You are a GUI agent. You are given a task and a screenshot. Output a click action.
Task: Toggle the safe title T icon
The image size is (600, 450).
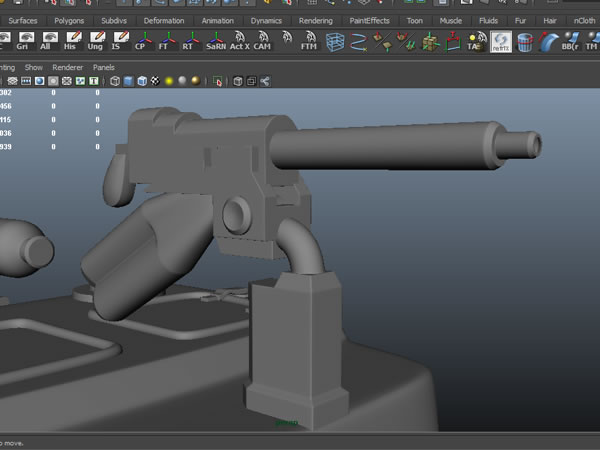[94, 81]
